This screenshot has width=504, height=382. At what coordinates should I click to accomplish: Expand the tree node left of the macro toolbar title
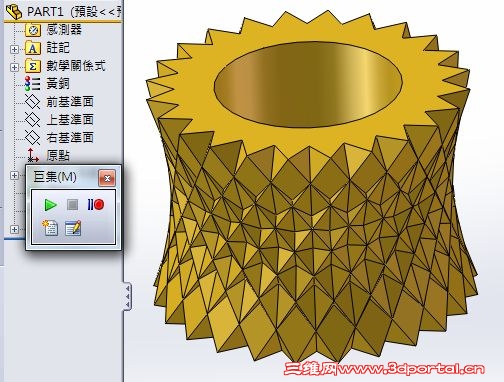point(14,175)
